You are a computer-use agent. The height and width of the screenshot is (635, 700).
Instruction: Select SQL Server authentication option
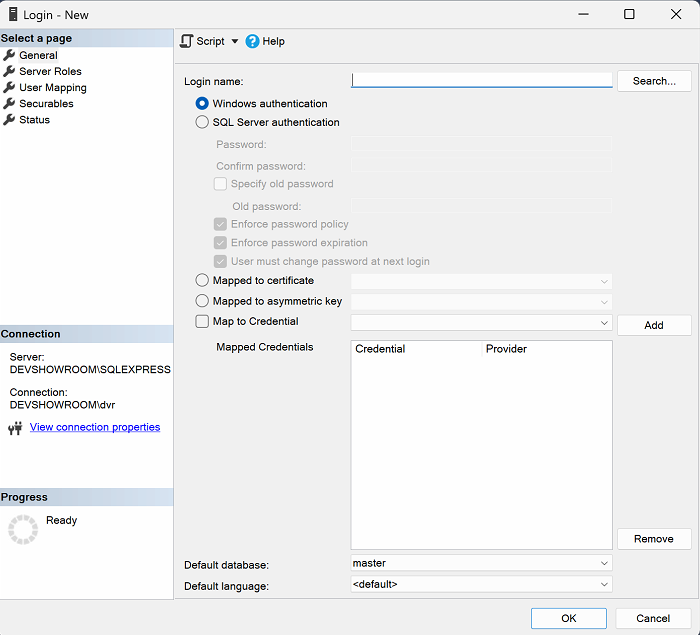pyautogui.click(x=203, y=122)
